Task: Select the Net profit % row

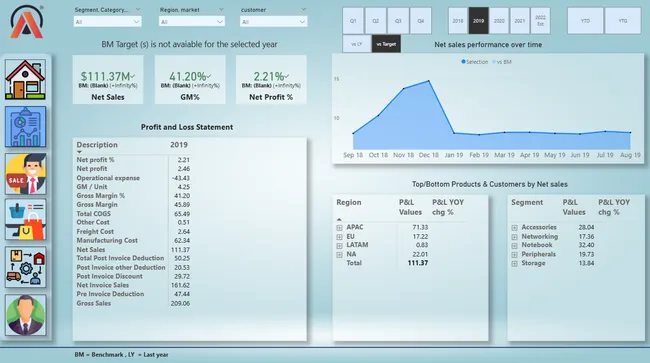Action: 133,160
